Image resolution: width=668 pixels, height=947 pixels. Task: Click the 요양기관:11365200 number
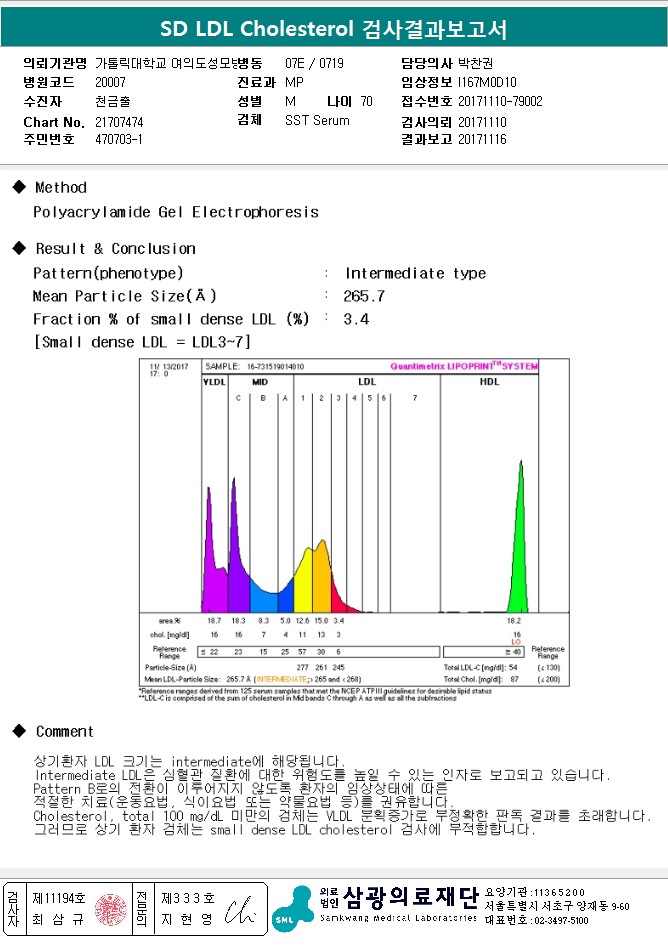coord(535,892)
